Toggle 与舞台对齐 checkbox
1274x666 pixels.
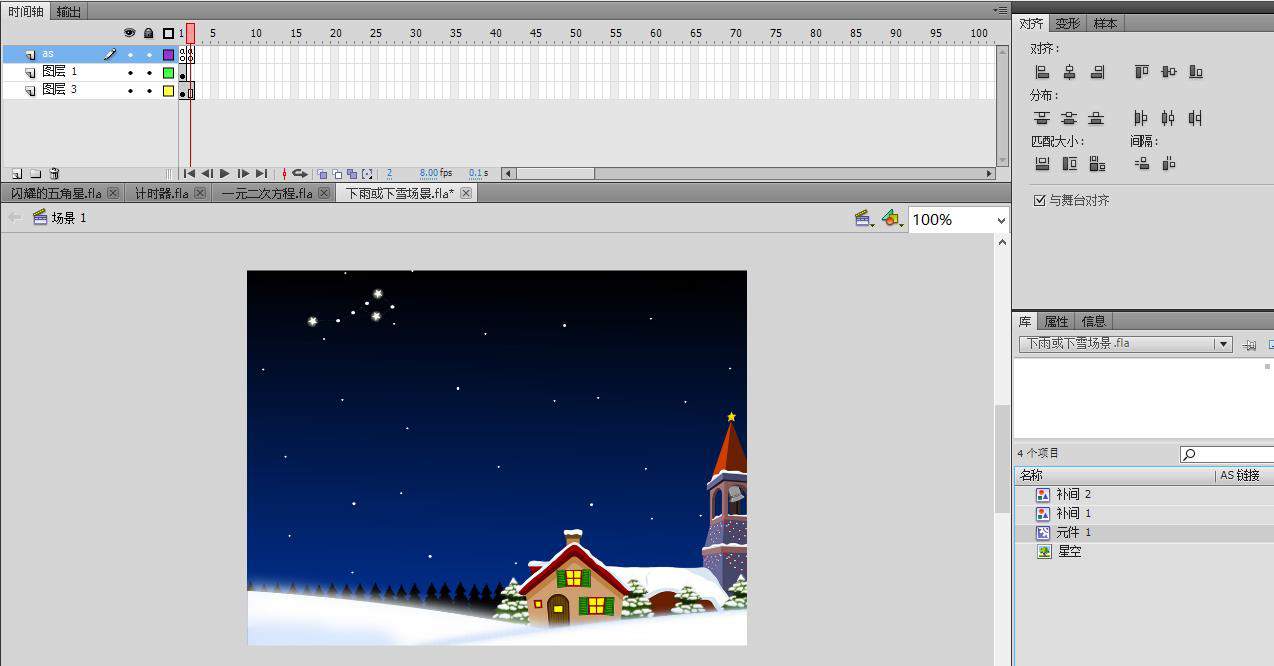1040,201
